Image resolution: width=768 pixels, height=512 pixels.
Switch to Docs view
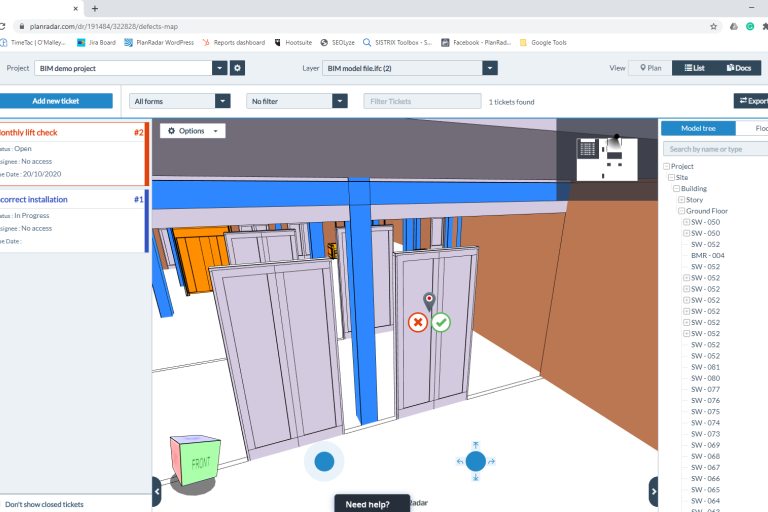(x=739, y=68)
